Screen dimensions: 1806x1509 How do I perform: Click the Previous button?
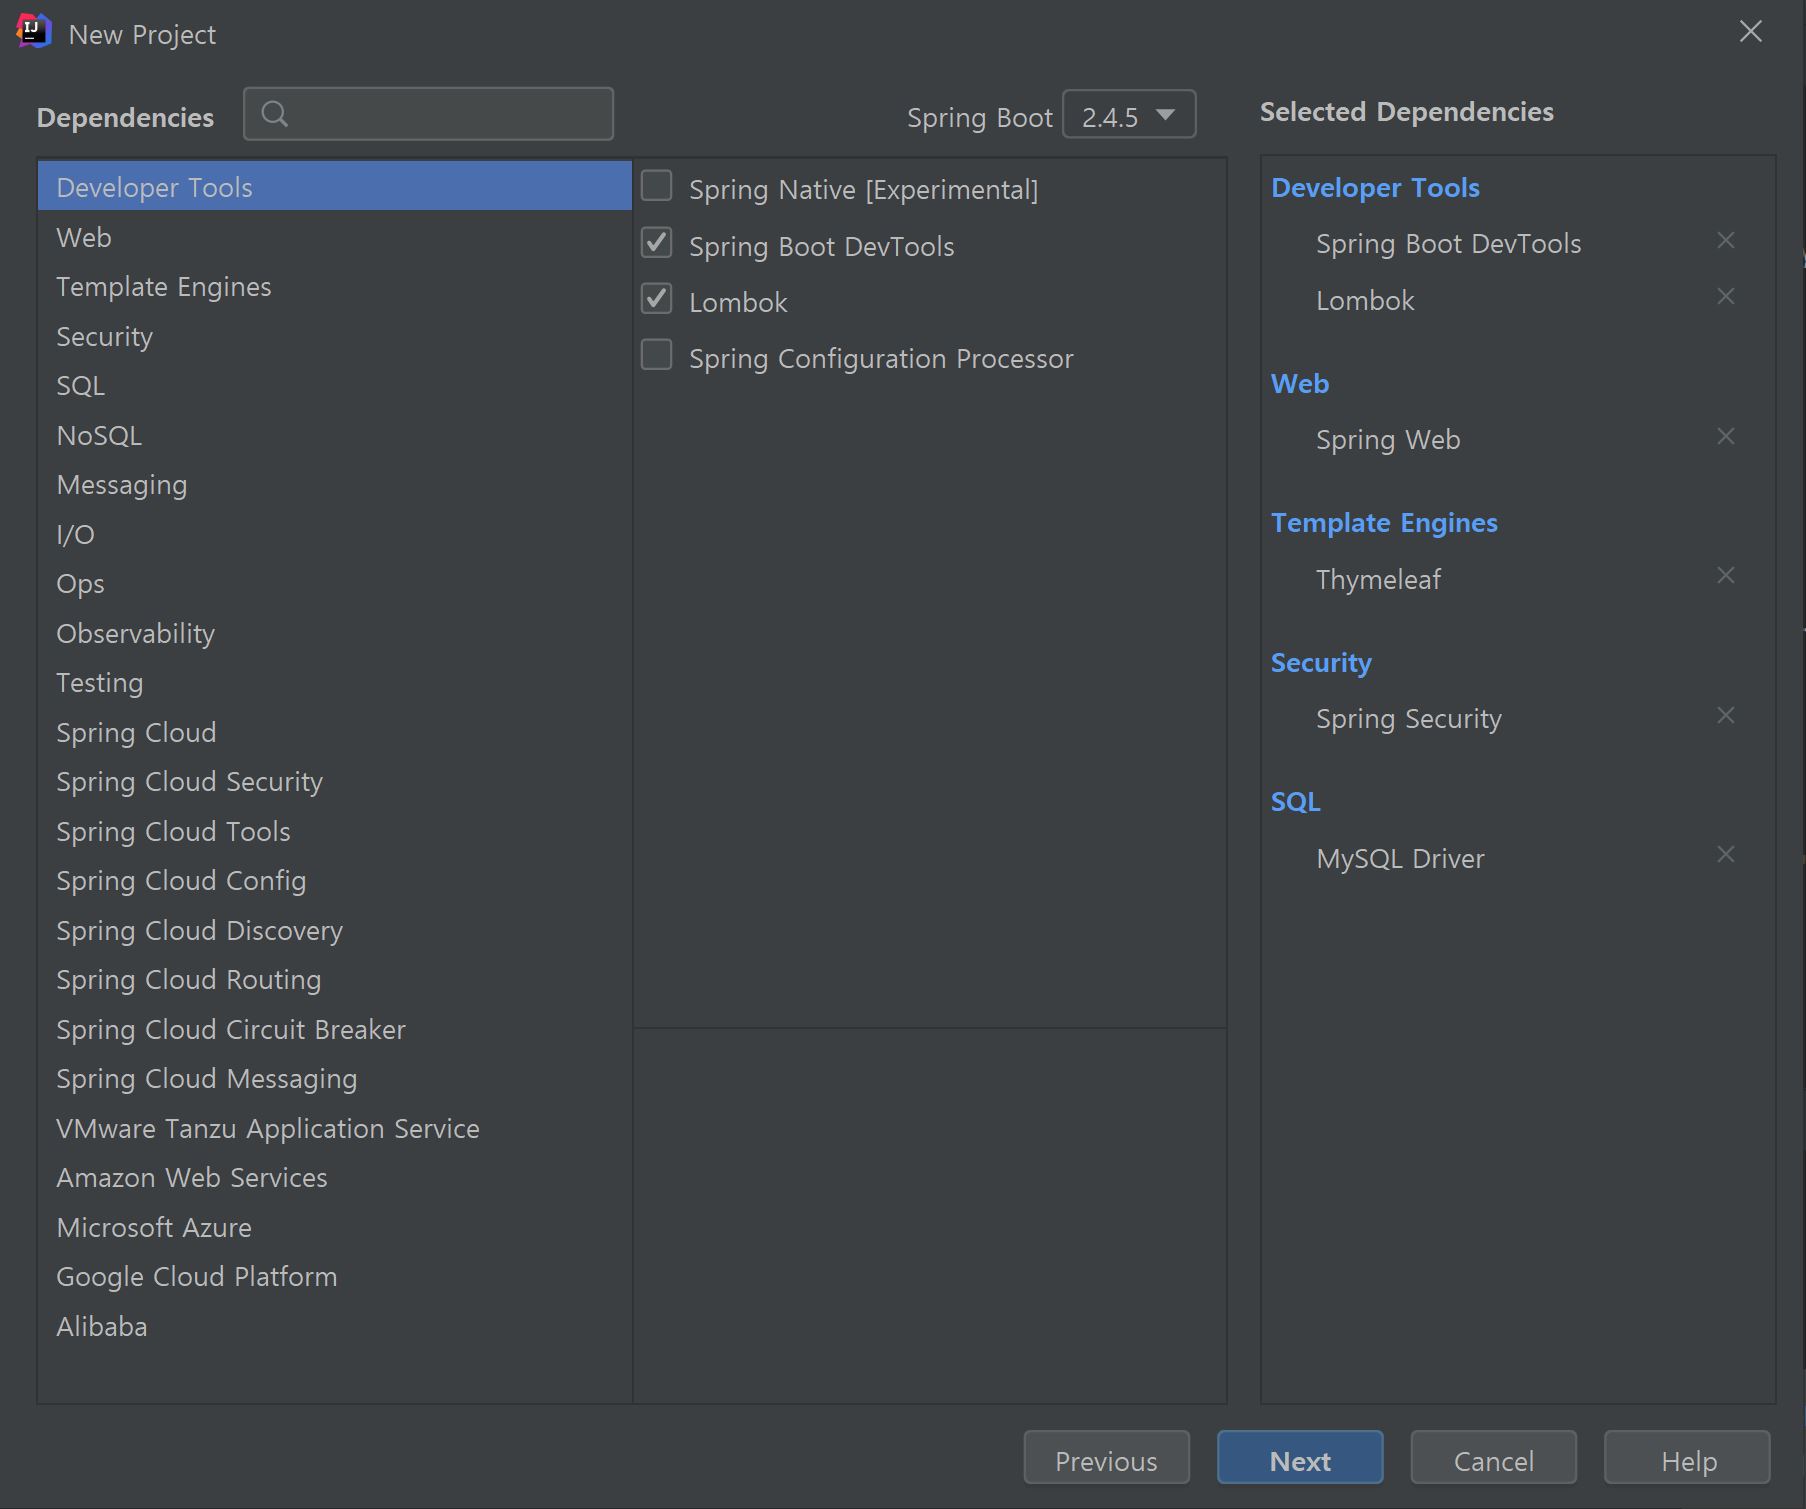click(1106, 1457)
